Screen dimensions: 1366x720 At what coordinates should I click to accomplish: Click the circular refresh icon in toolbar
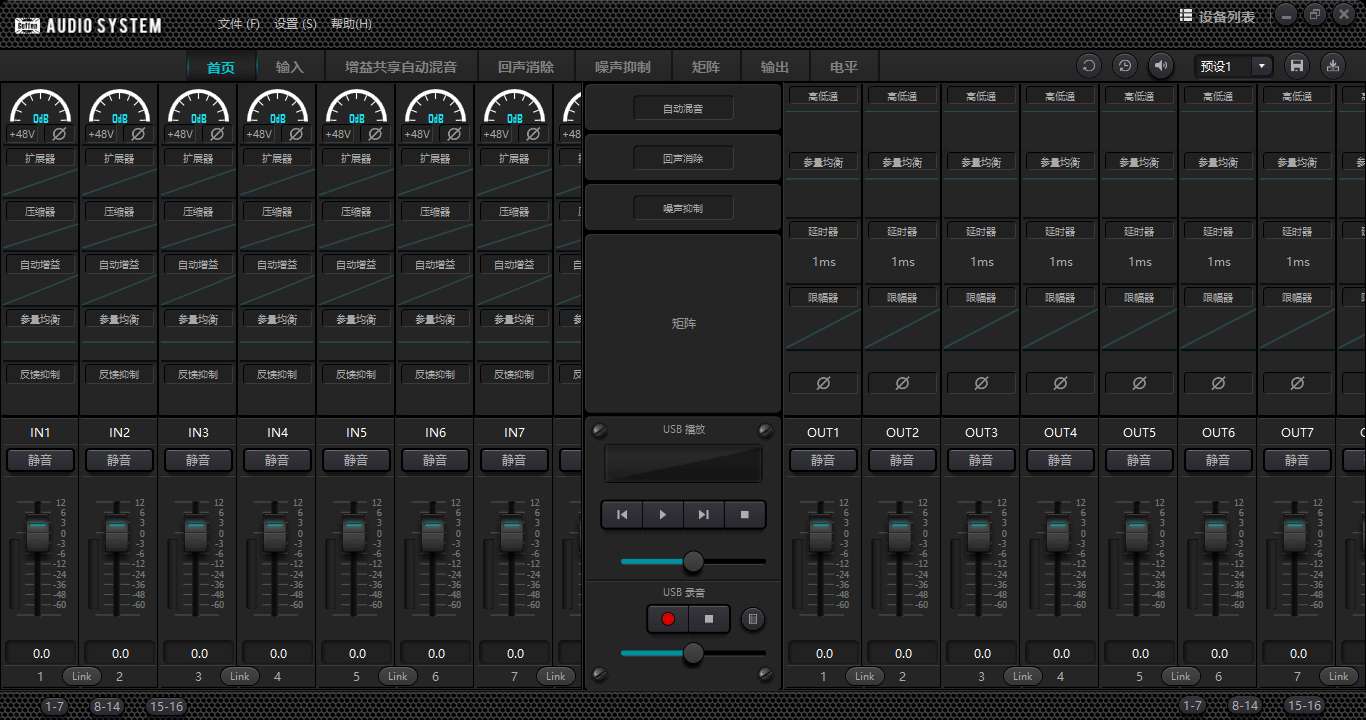(x=1089, y=66)
